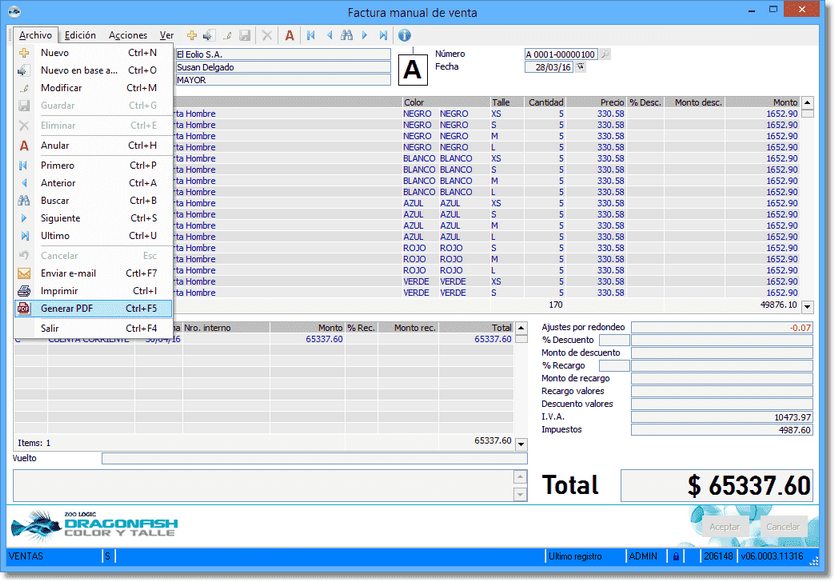This screenshot has height=582, width=835.
Task: Open the Ver menu
Action: click(x=167, y=35)
